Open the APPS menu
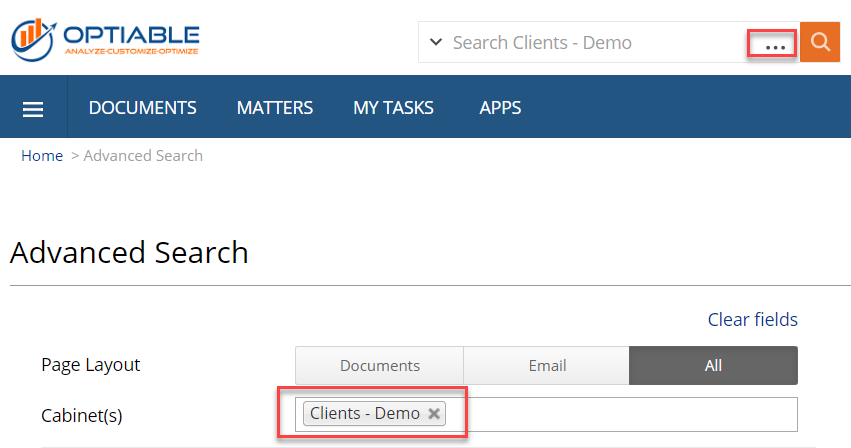Image resolution: width=851 pixels, height=448 pixels. click(500, 108)
